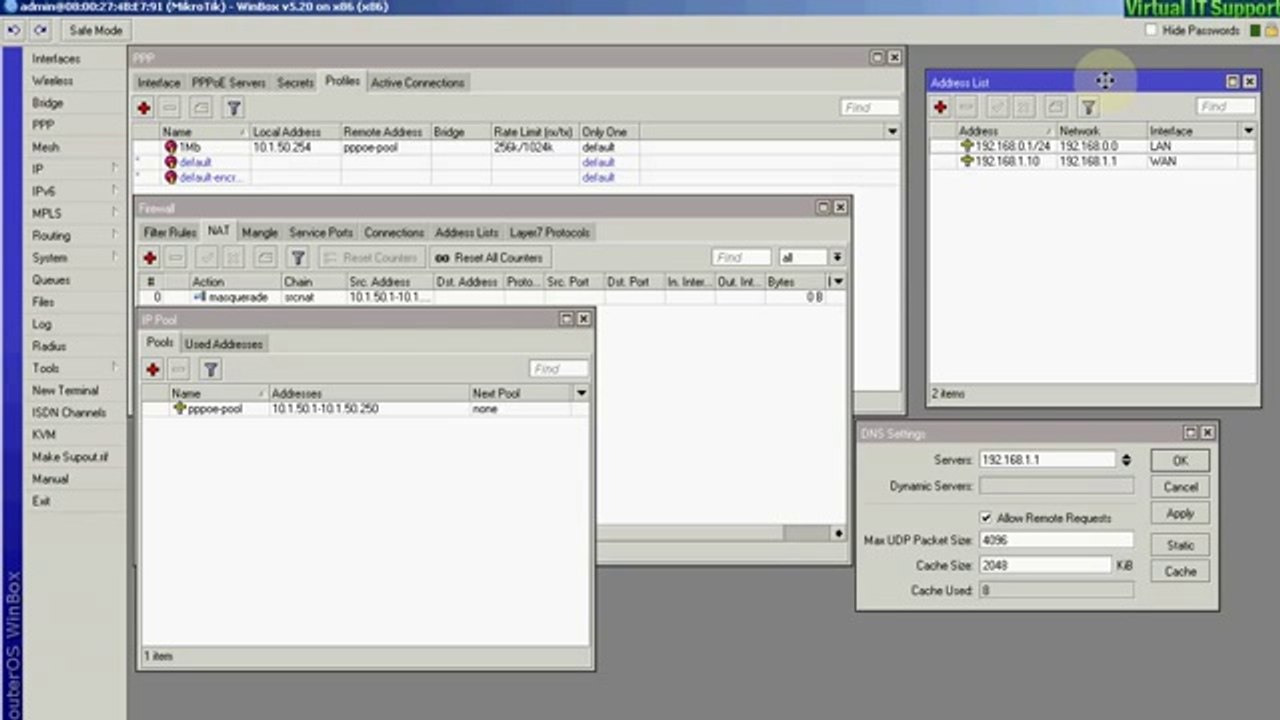This screenshot has height=720, width=1280.
Task: Open Used Addresses tab in IP Pool
Action: (224, 344)
